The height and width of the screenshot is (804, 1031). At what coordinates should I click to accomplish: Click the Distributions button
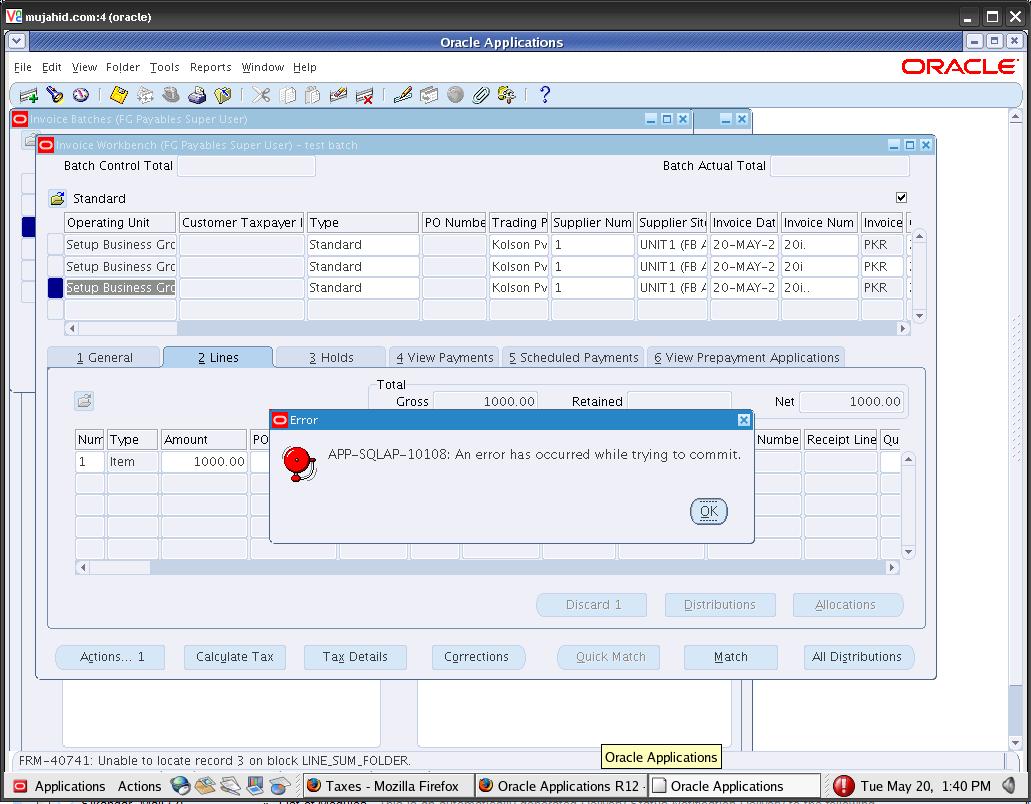720,605
